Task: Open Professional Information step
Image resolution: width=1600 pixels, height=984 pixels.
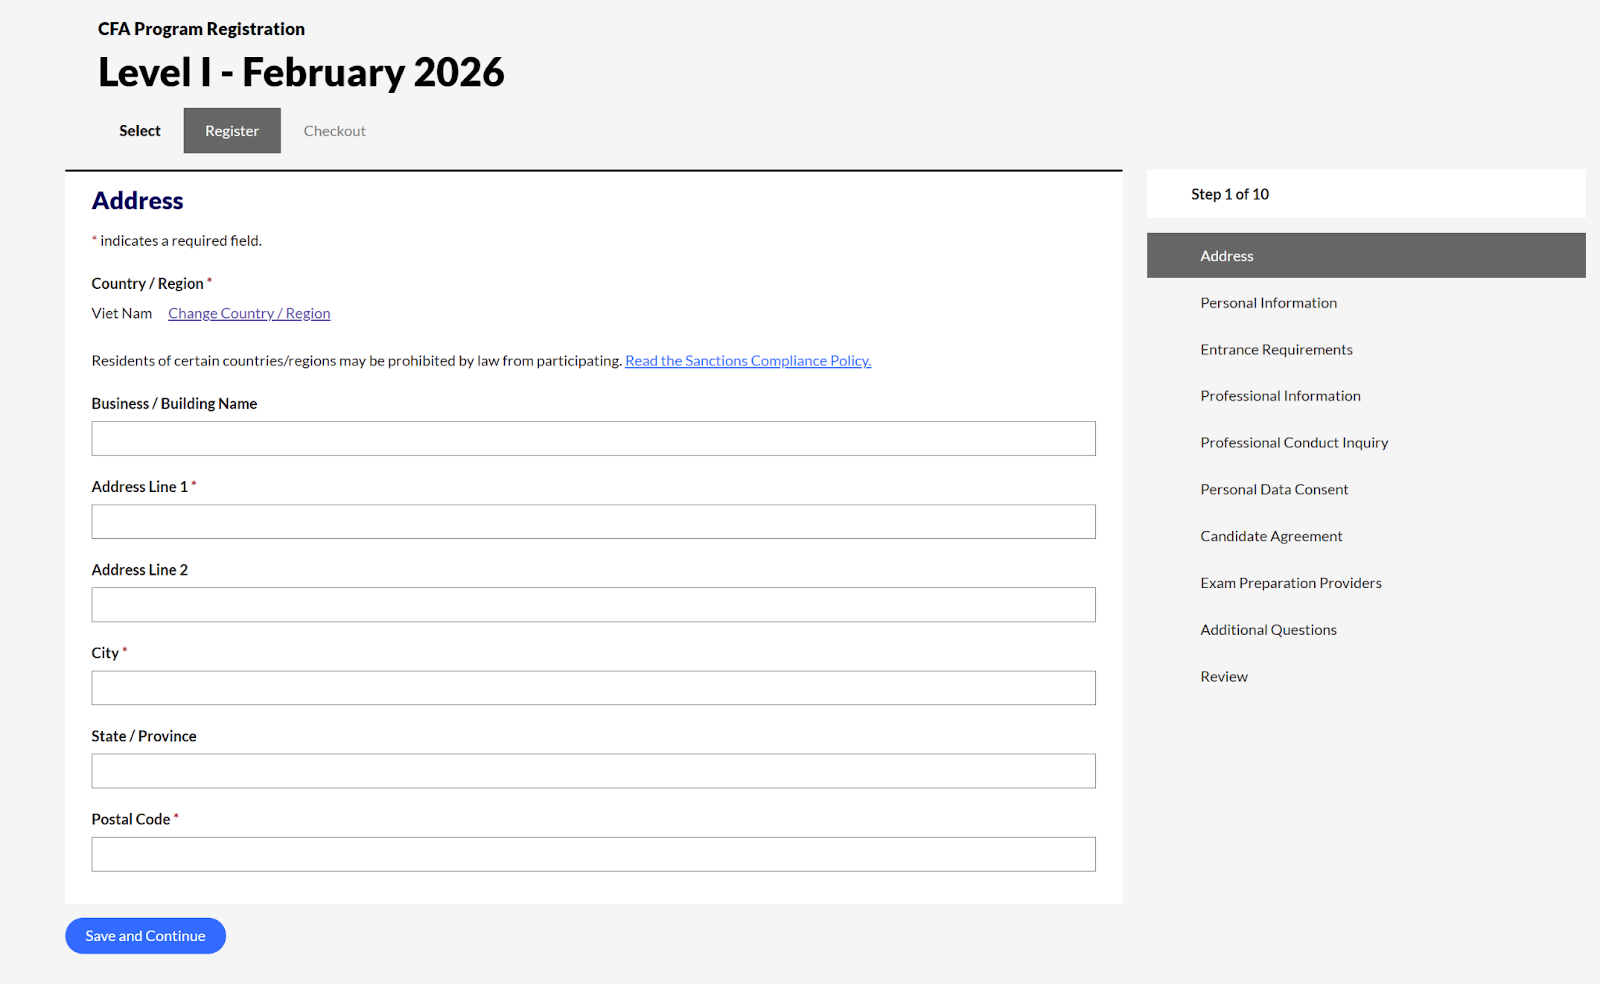Action: pyautogui.click(x=1280, y=396)
